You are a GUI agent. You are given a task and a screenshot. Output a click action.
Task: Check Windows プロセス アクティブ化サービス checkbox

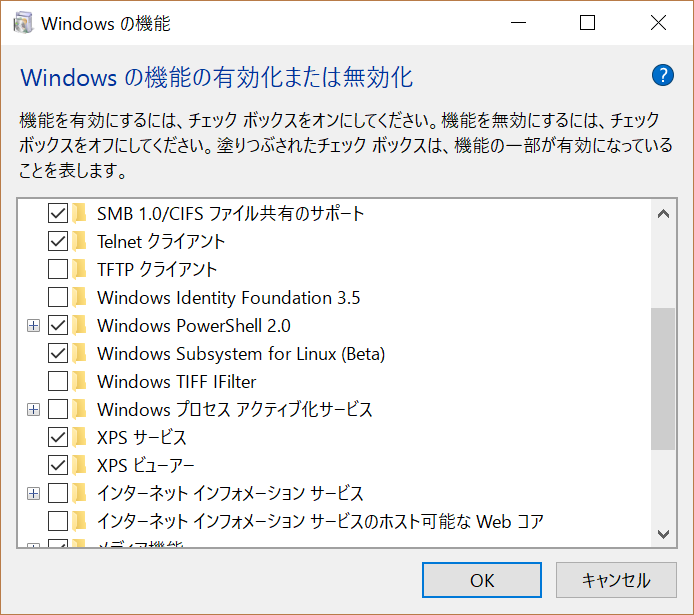tap(58, 409)
